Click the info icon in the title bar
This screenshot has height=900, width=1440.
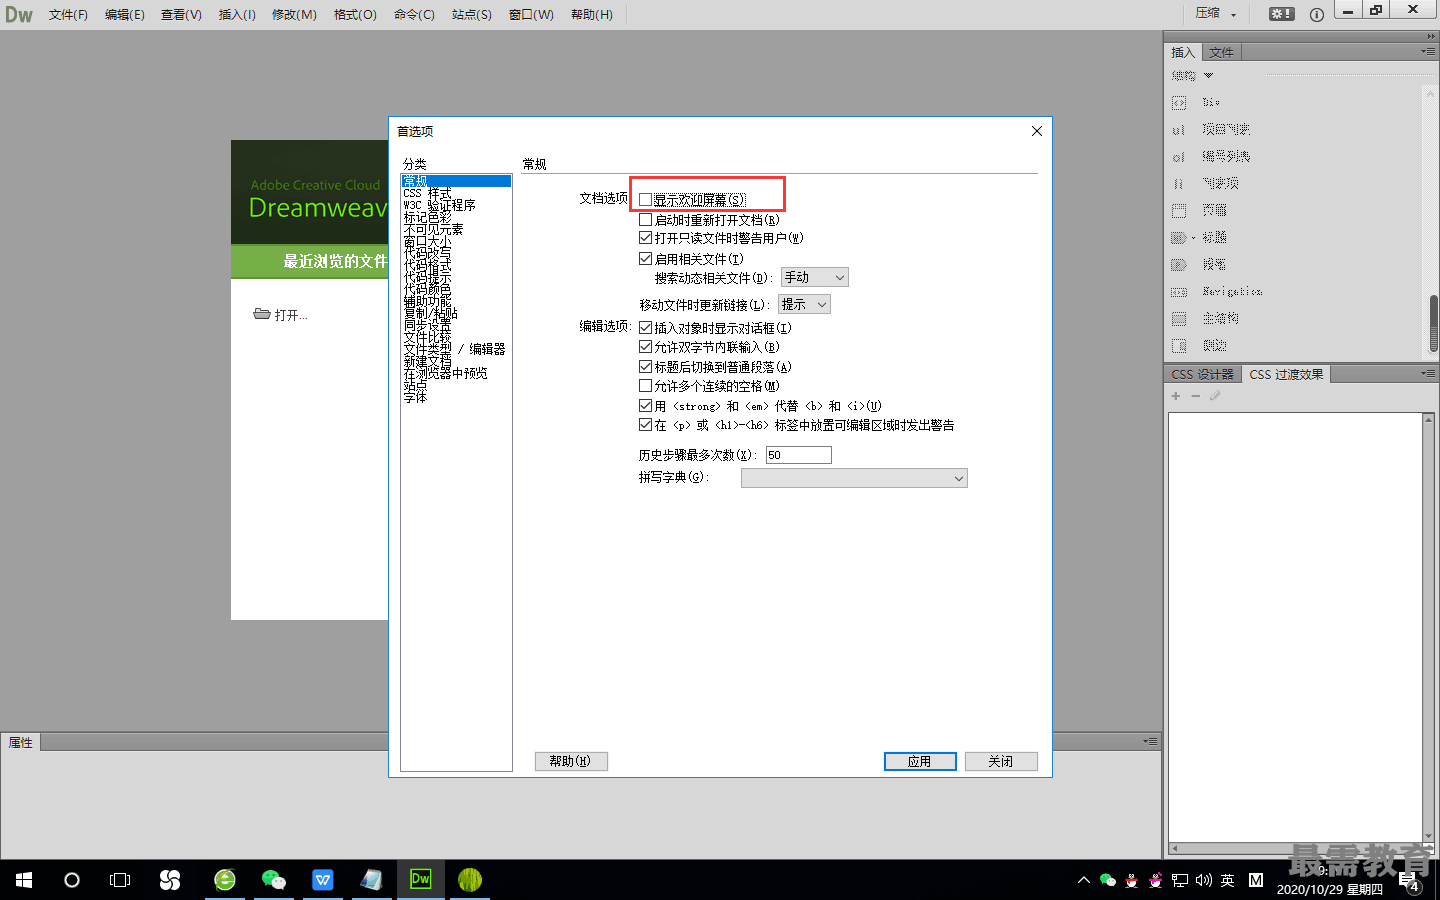coord(1317,14)
